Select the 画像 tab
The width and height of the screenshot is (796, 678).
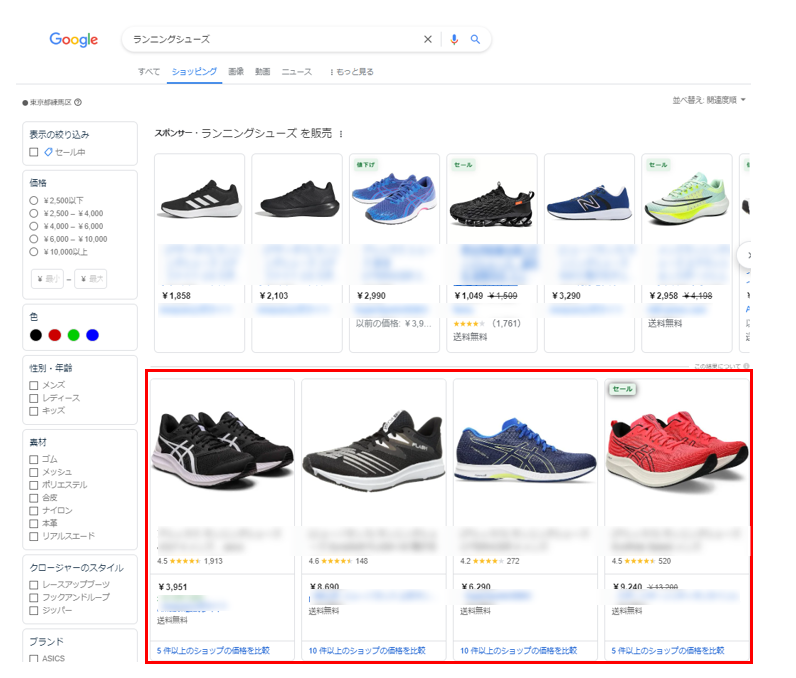tap(236, 72)
